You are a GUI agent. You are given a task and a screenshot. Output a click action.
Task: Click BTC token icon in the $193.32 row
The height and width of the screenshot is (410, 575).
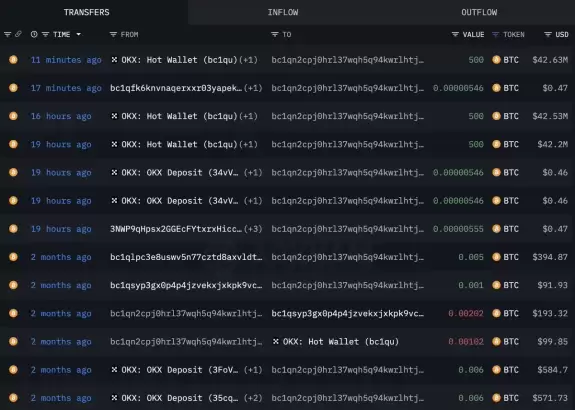tap(497, 314)
